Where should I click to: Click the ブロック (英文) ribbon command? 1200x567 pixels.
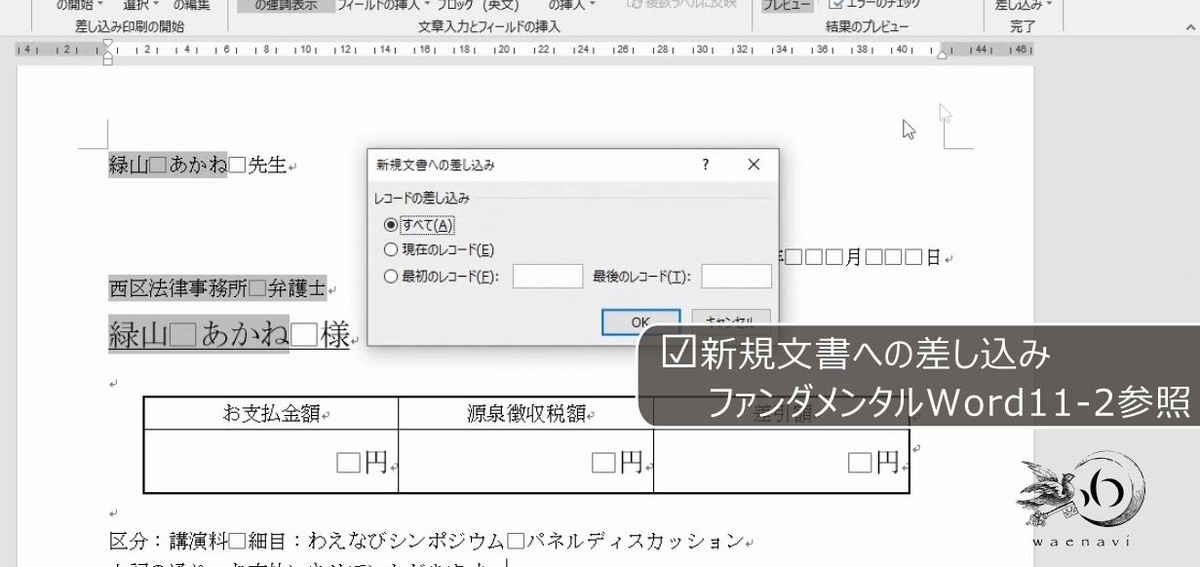pyautogui.click(x=478, y=5)
